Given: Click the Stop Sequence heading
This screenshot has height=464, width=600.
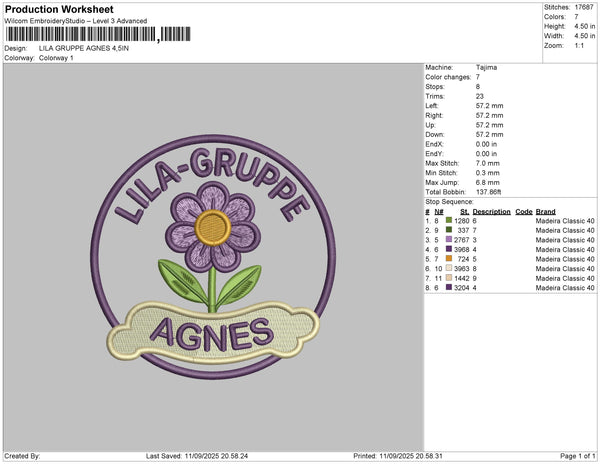Looking at the screenshot, I should point(450,202).
